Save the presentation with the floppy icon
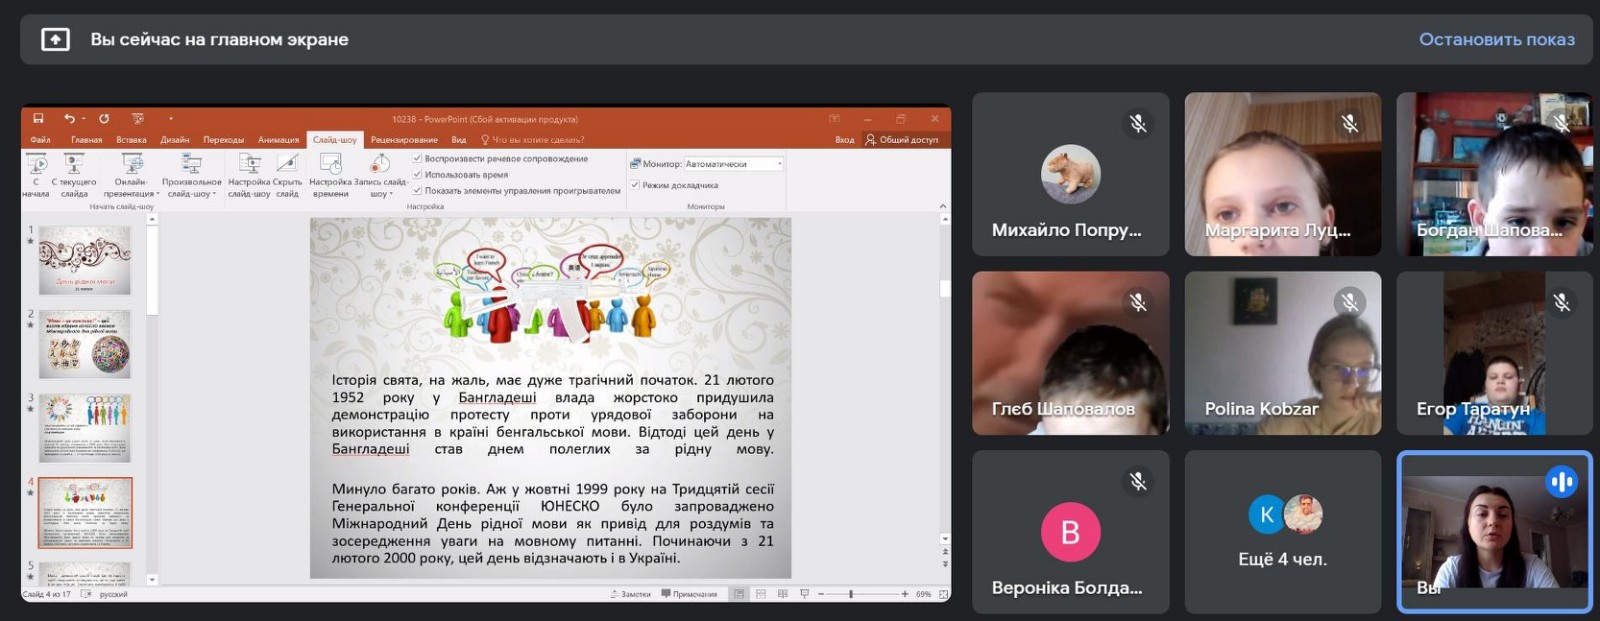 click(38, 119)
